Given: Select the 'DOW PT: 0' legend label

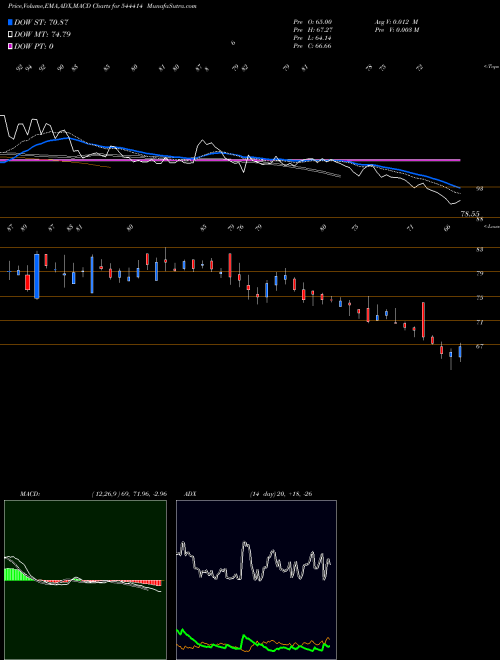Looking at the screenshot, I should (x=34, y=46).
